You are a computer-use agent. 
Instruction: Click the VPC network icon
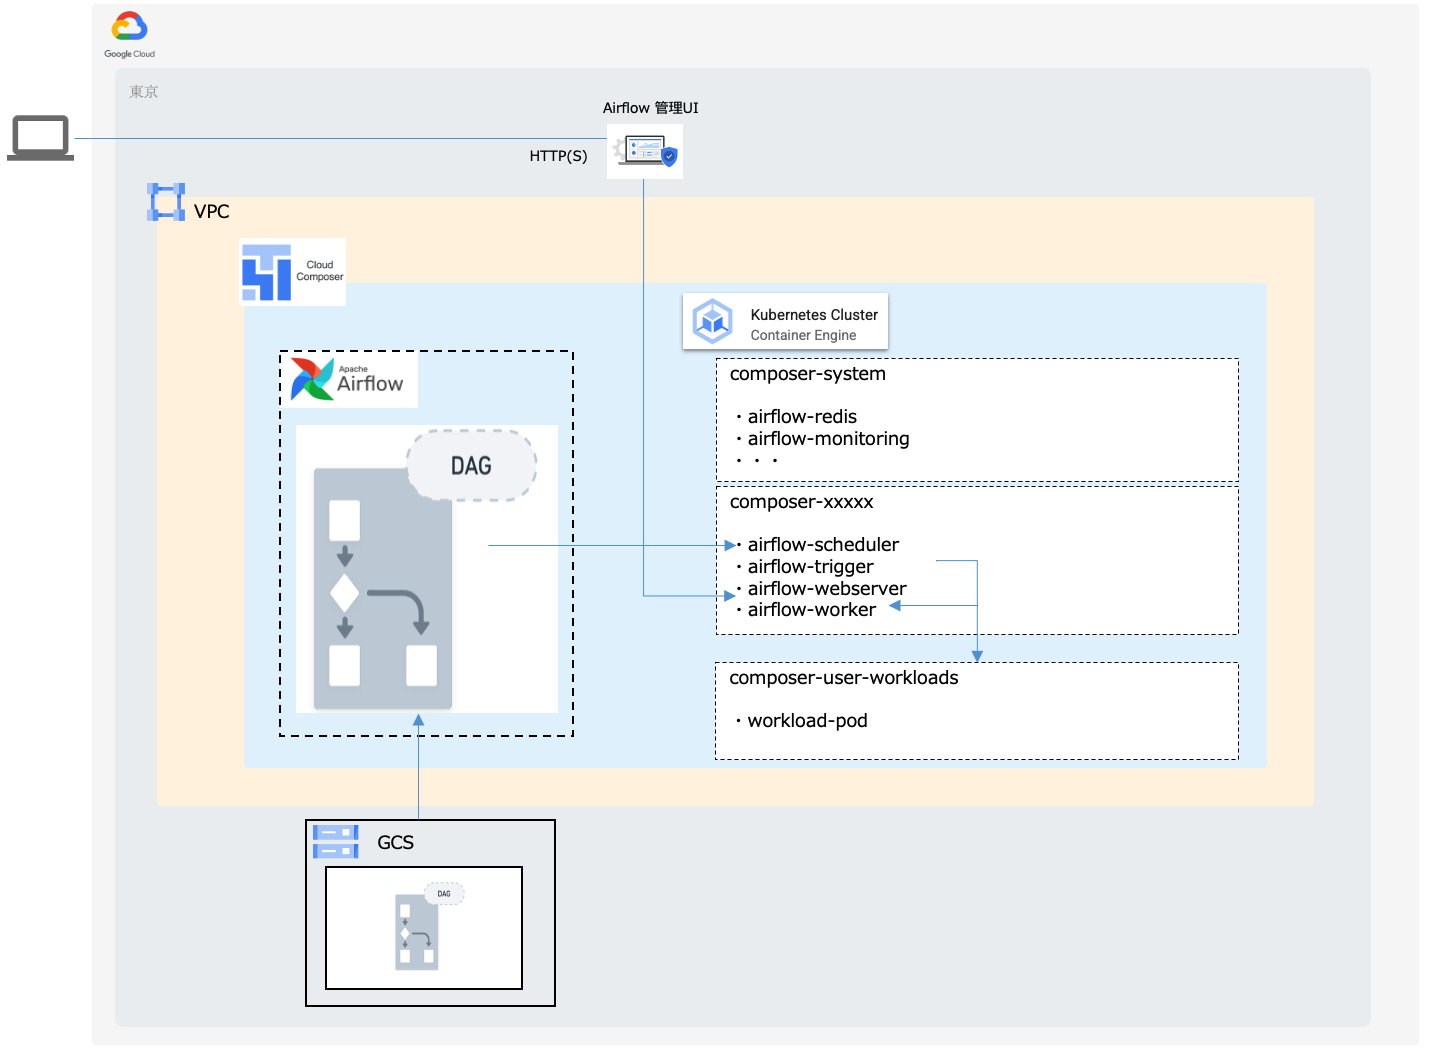pyautogui.click(x=166, y=202)
